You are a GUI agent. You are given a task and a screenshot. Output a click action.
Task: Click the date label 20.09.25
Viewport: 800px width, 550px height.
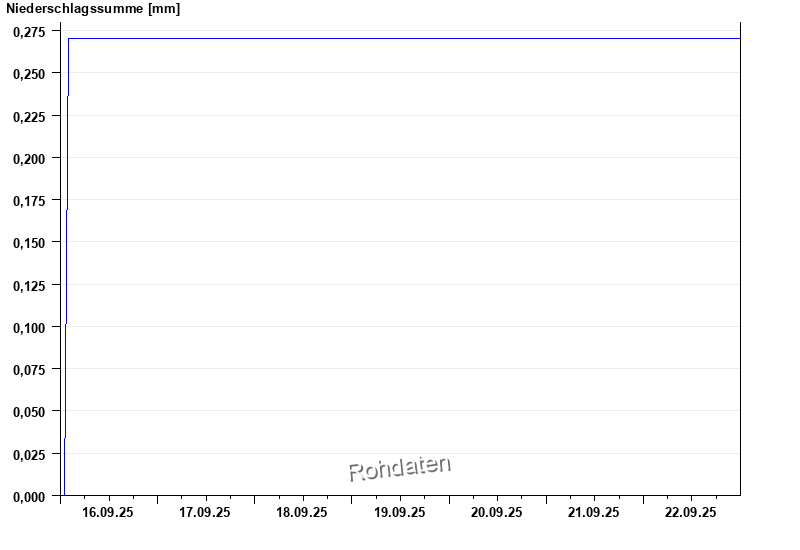point(496,512)
